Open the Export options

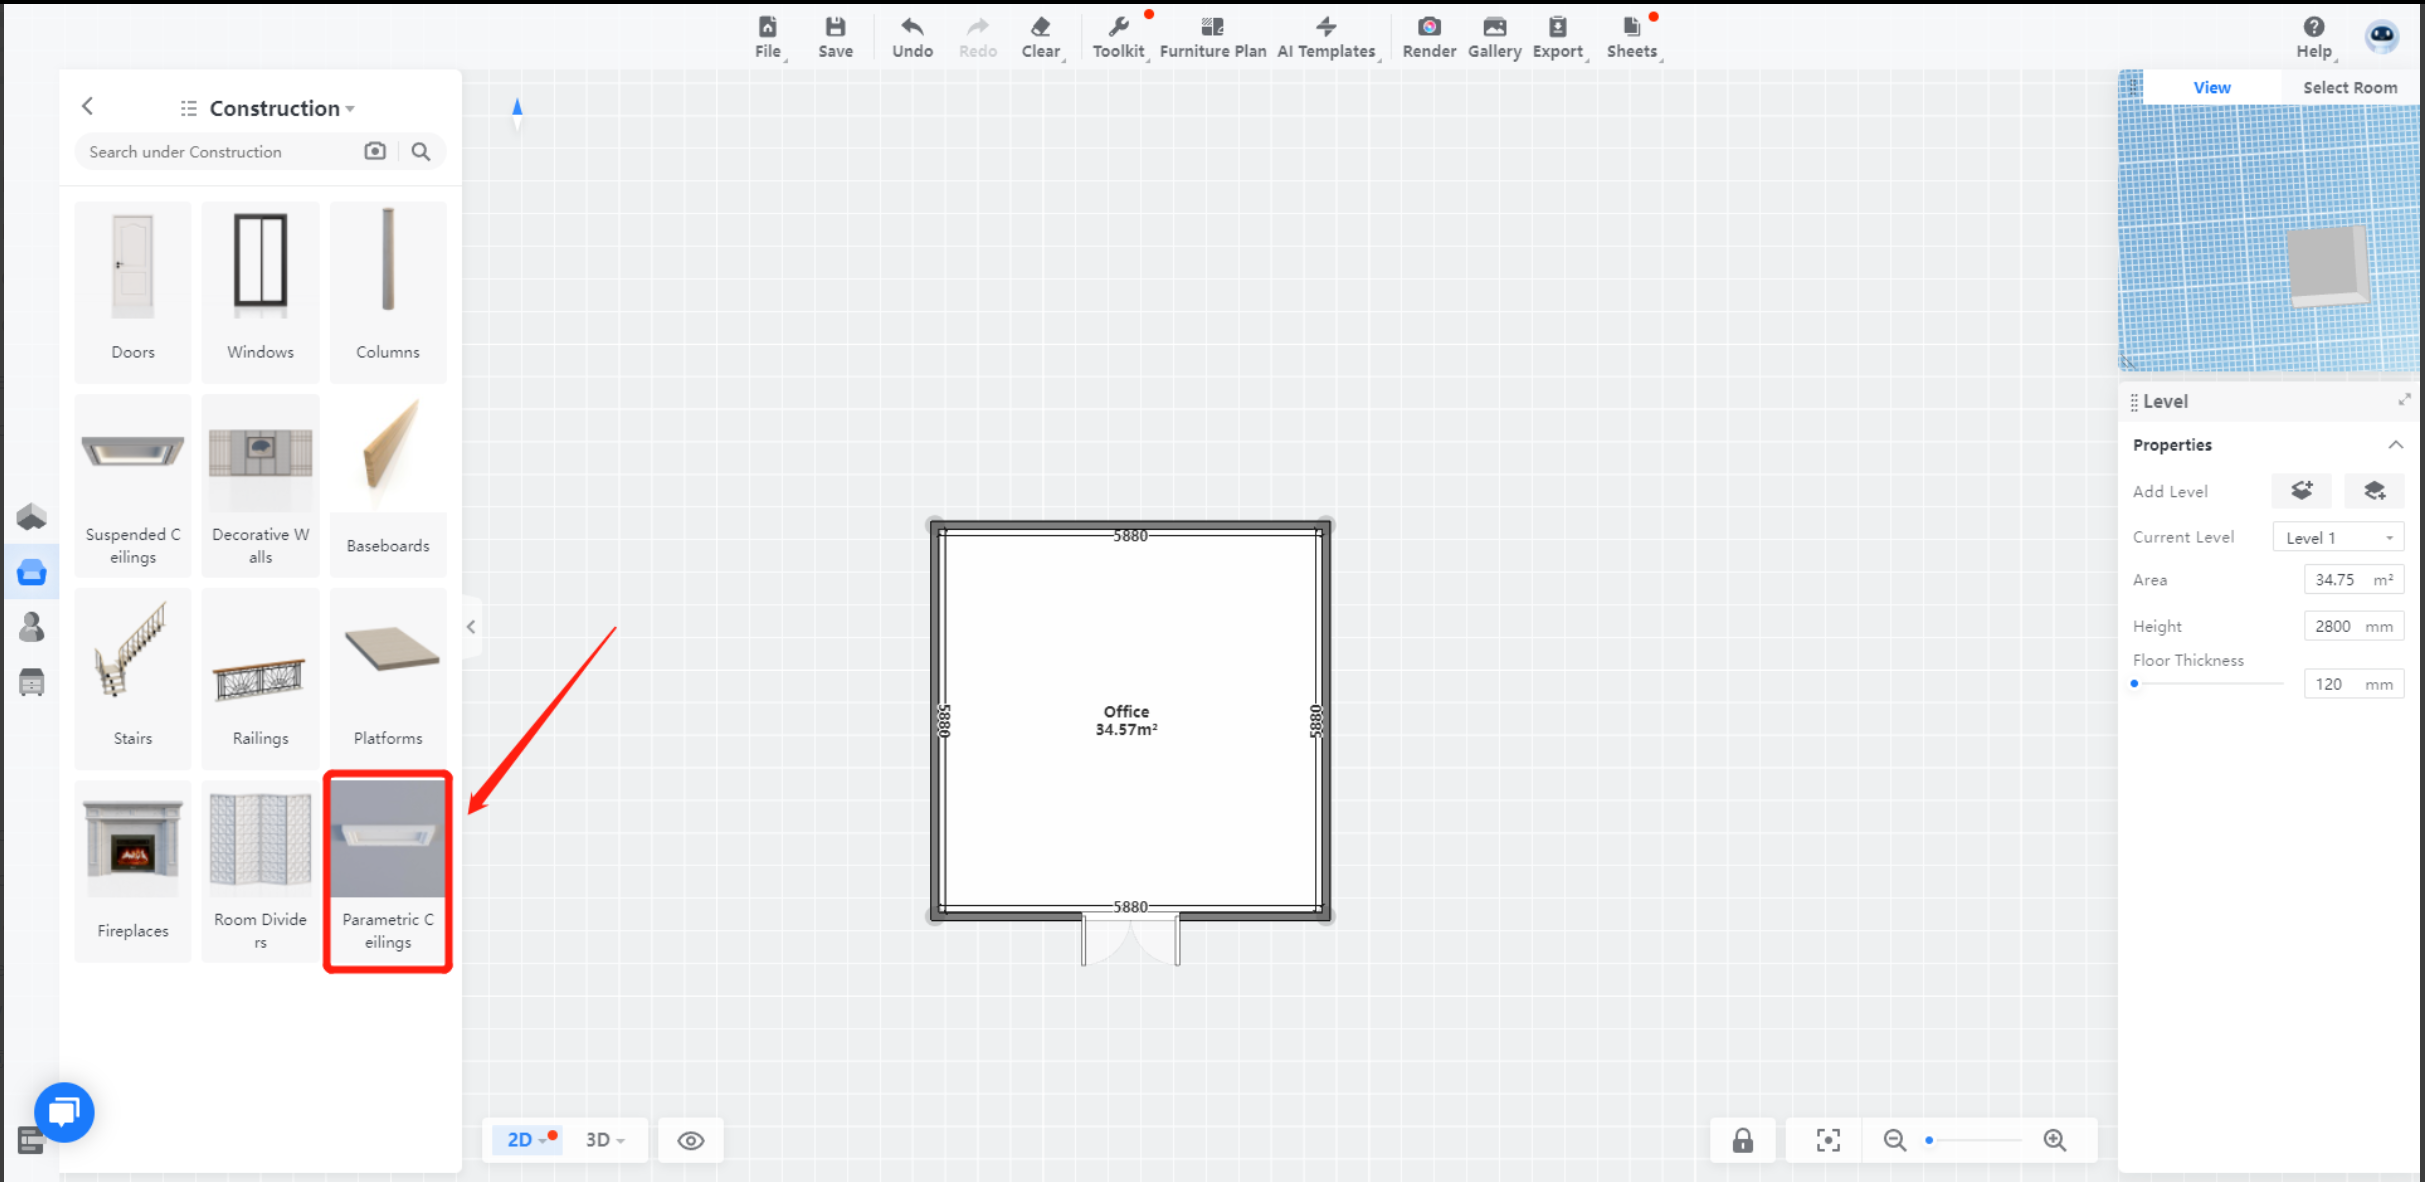pos(1558,37)
